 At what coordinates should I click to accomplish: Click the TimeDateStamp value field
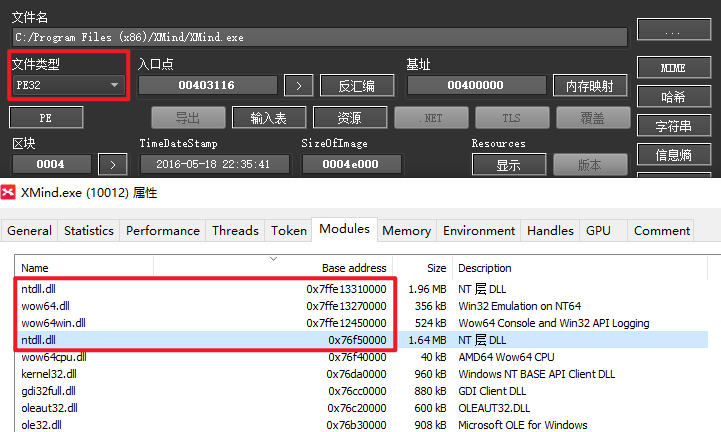coord(214,164)
